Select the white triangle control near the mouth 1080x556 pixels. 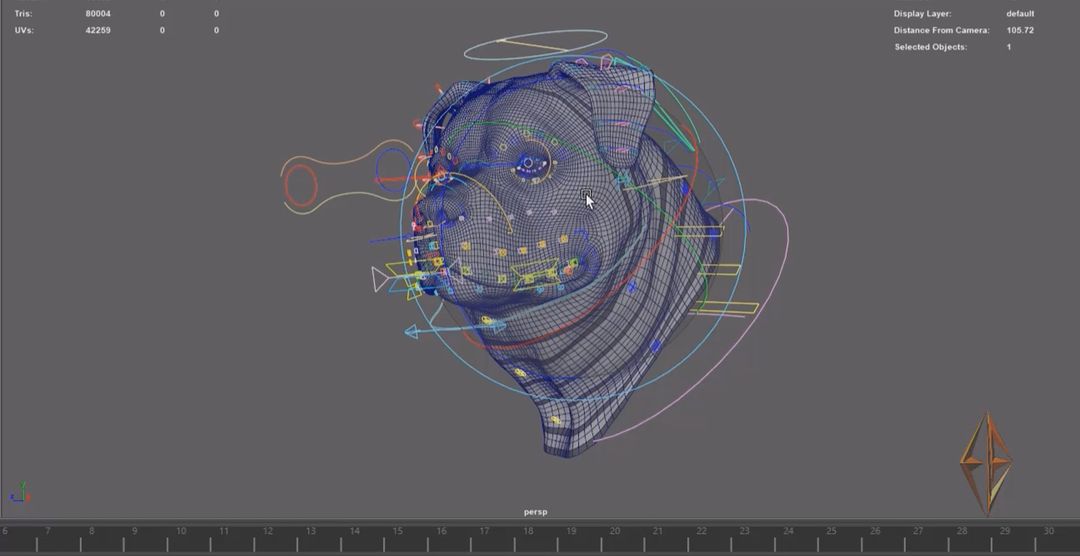[x=379, y=279]
